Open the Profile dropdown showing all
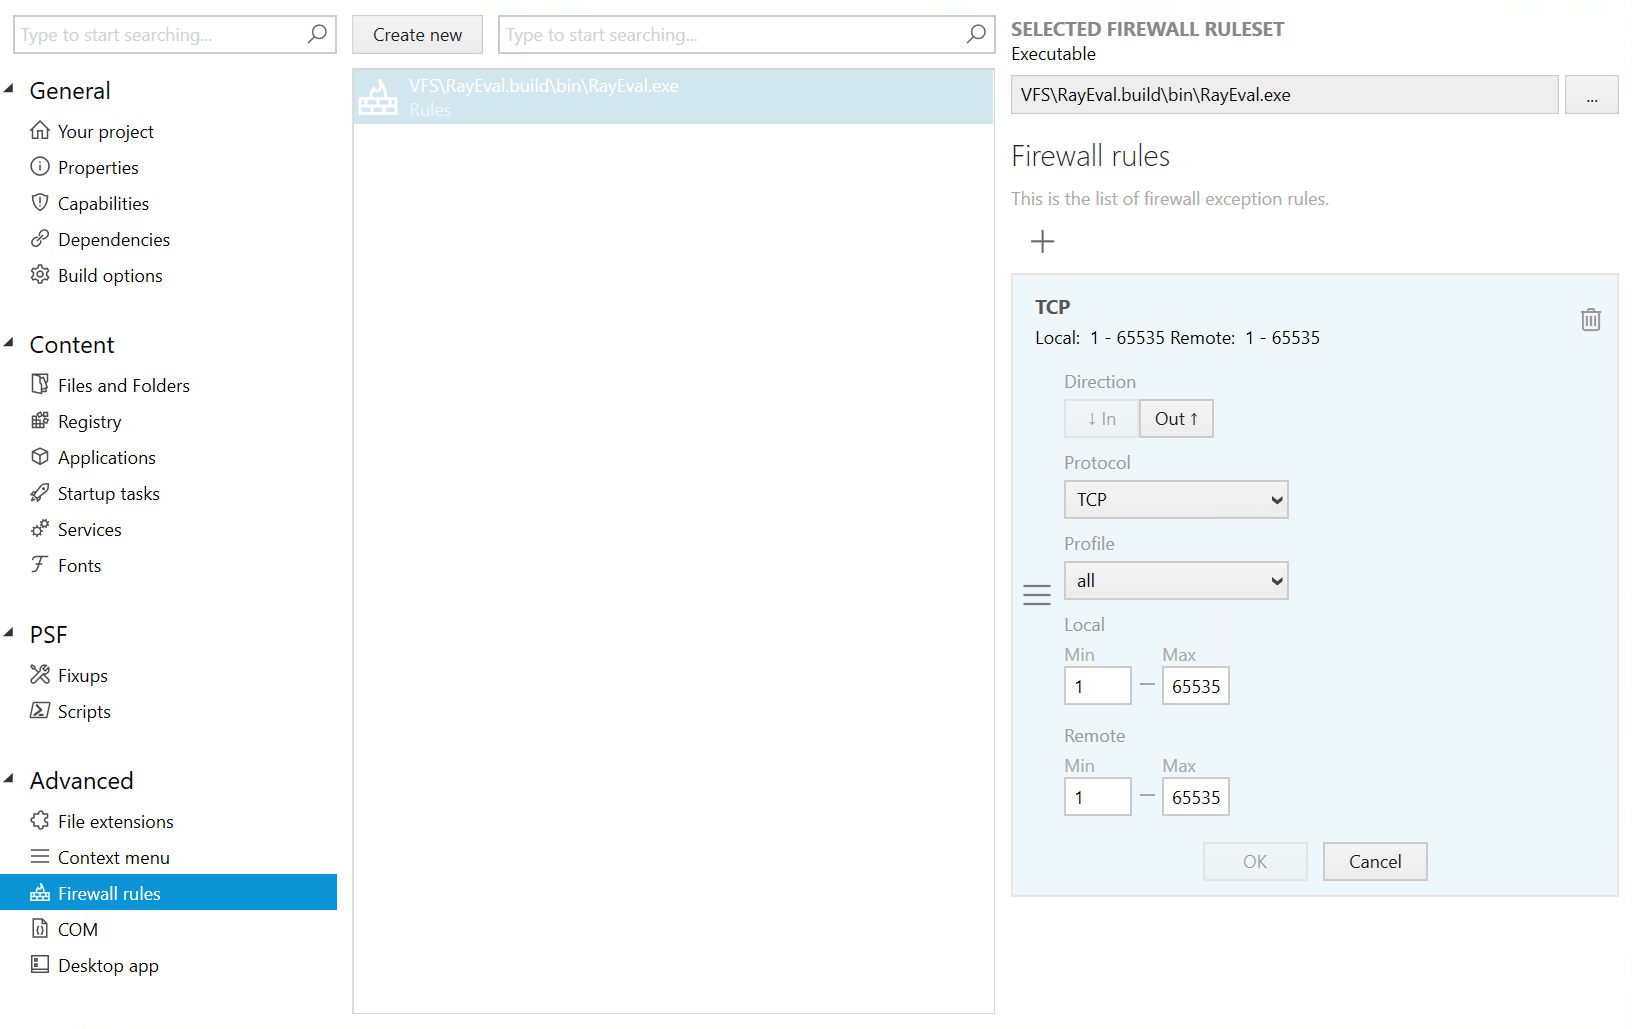Image resolution: width=1632 pixels, height=1029 pixels. (1175, 580)
